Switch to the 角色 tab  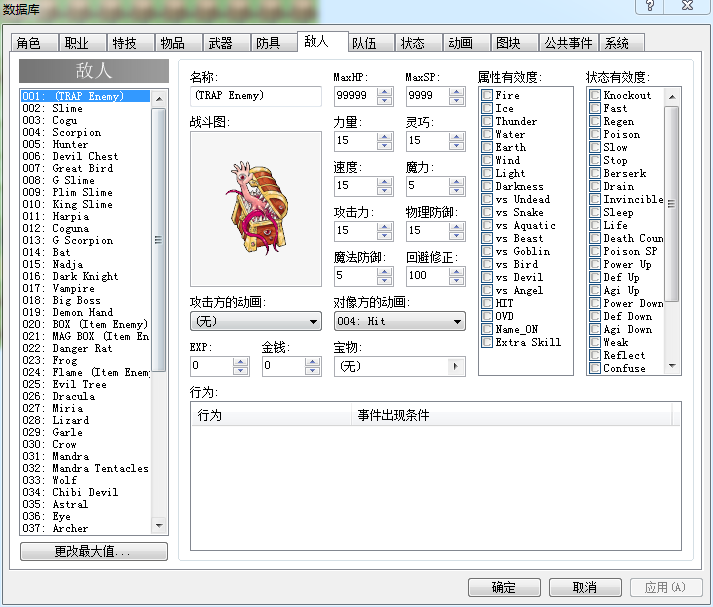(x=35, y=43)
